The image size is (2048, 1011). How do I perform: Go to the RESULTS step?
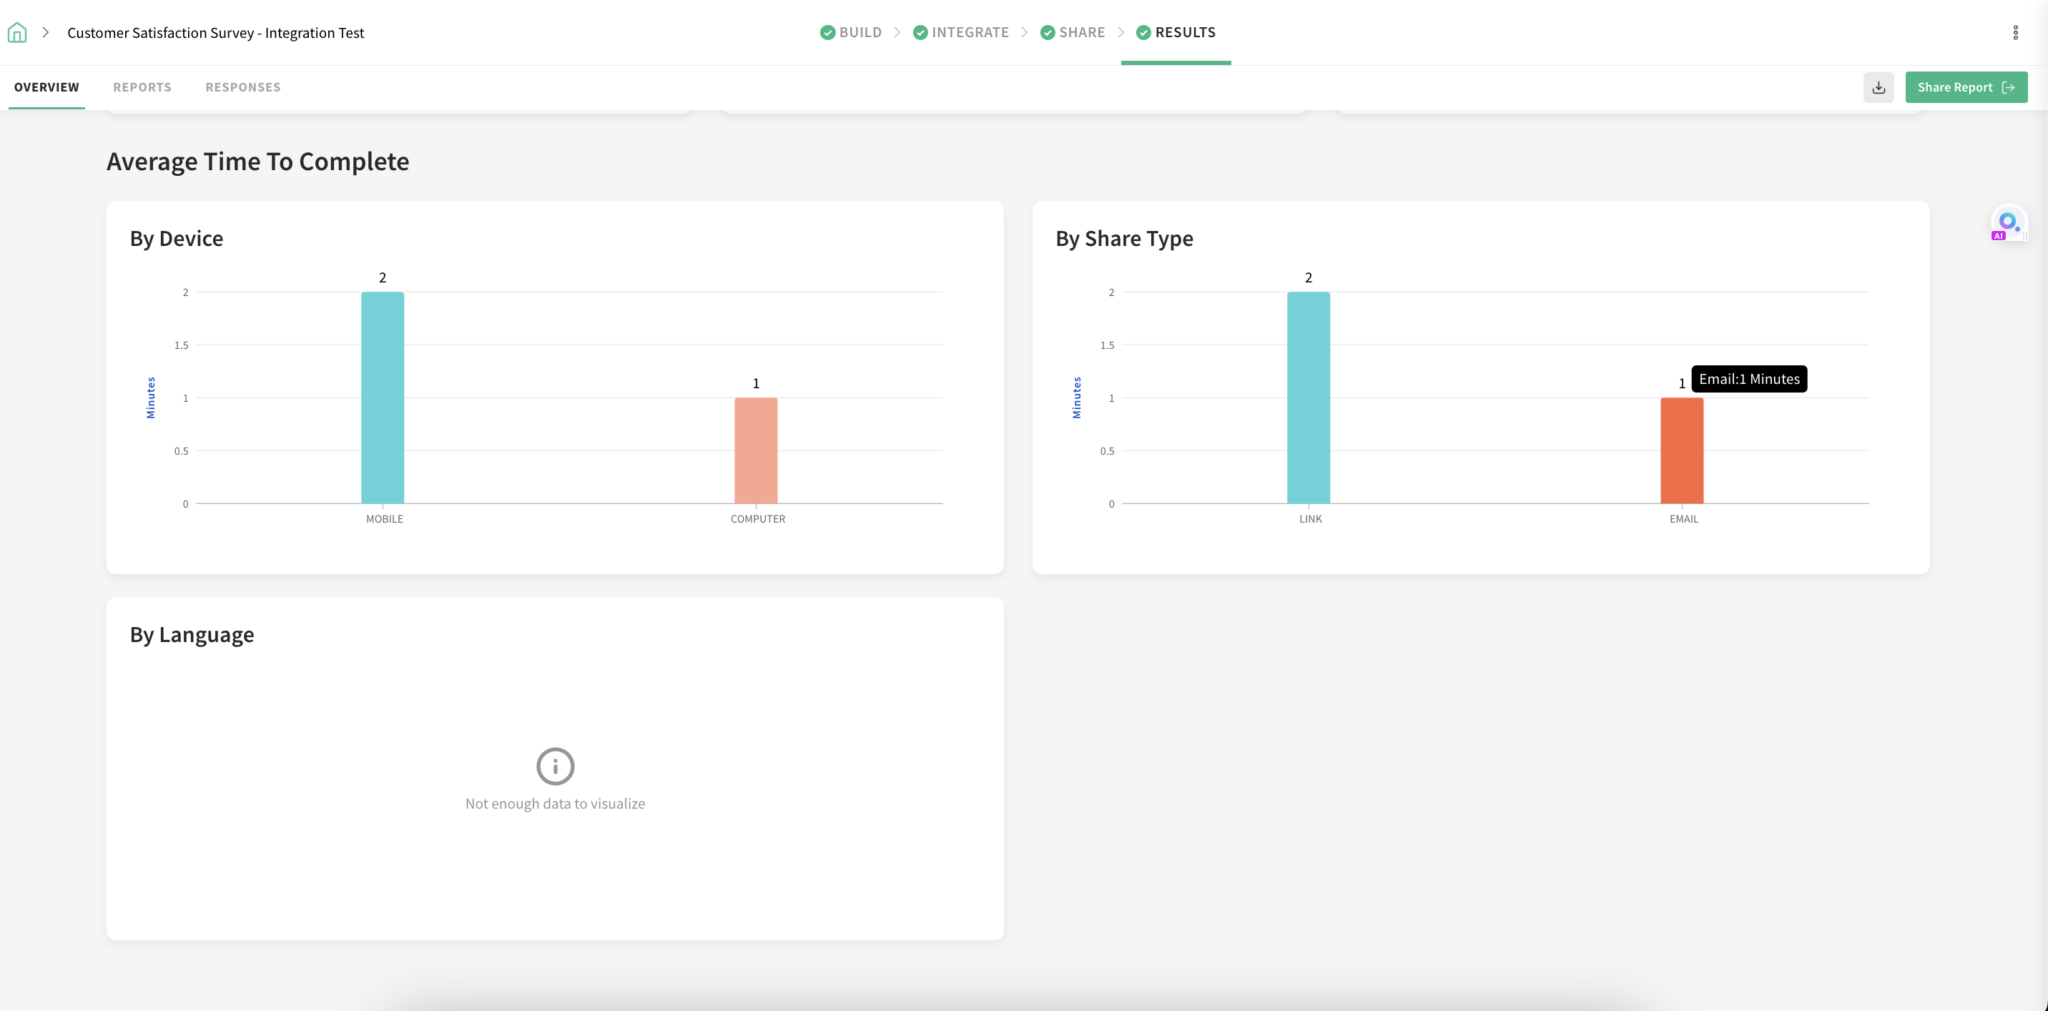(1185, 31)
